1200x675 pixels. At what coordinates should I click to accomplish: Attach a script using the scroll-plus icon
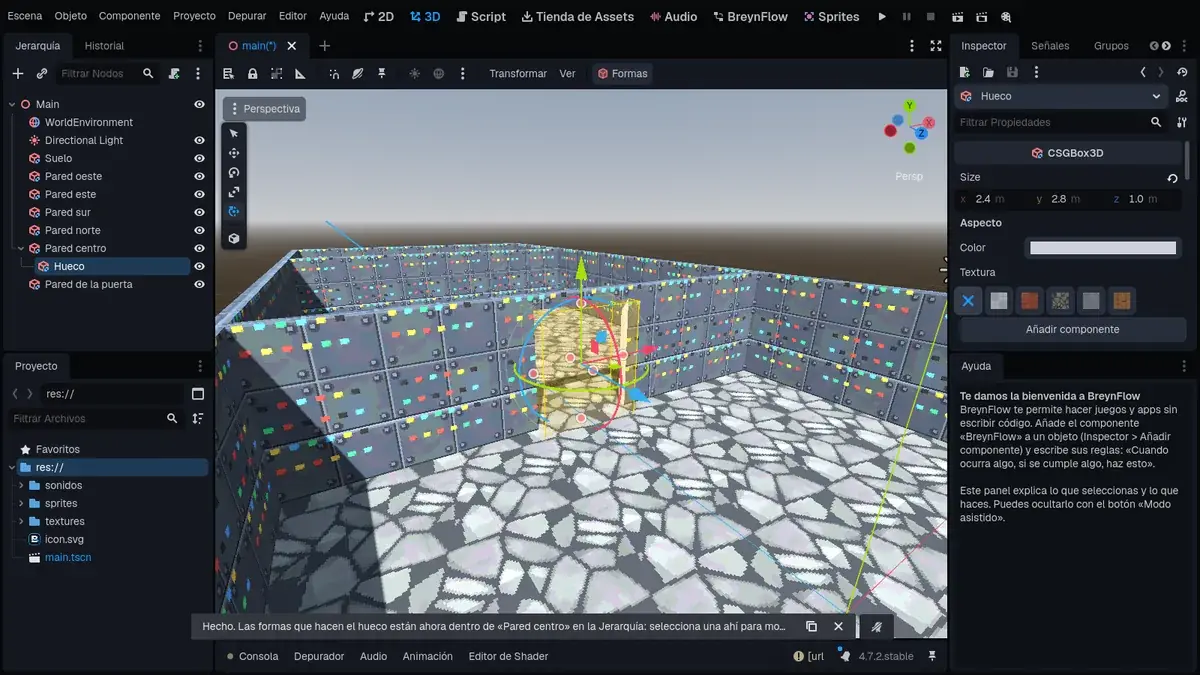pyautogui.click(x=174, y=74)
